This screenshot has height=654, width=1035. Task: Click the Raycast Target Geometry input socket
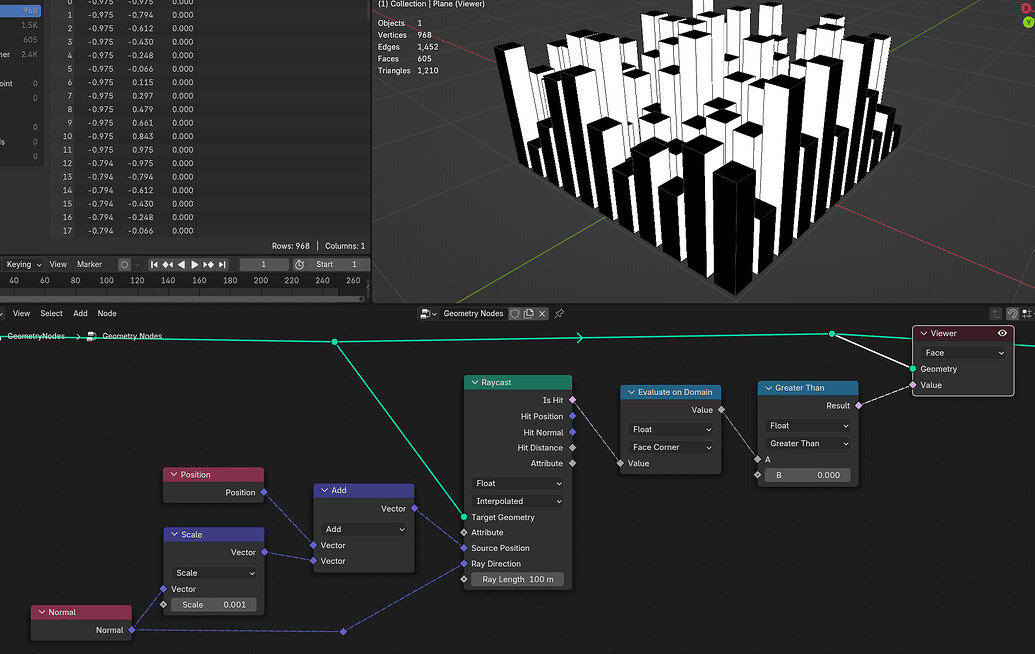pos(464,517)
